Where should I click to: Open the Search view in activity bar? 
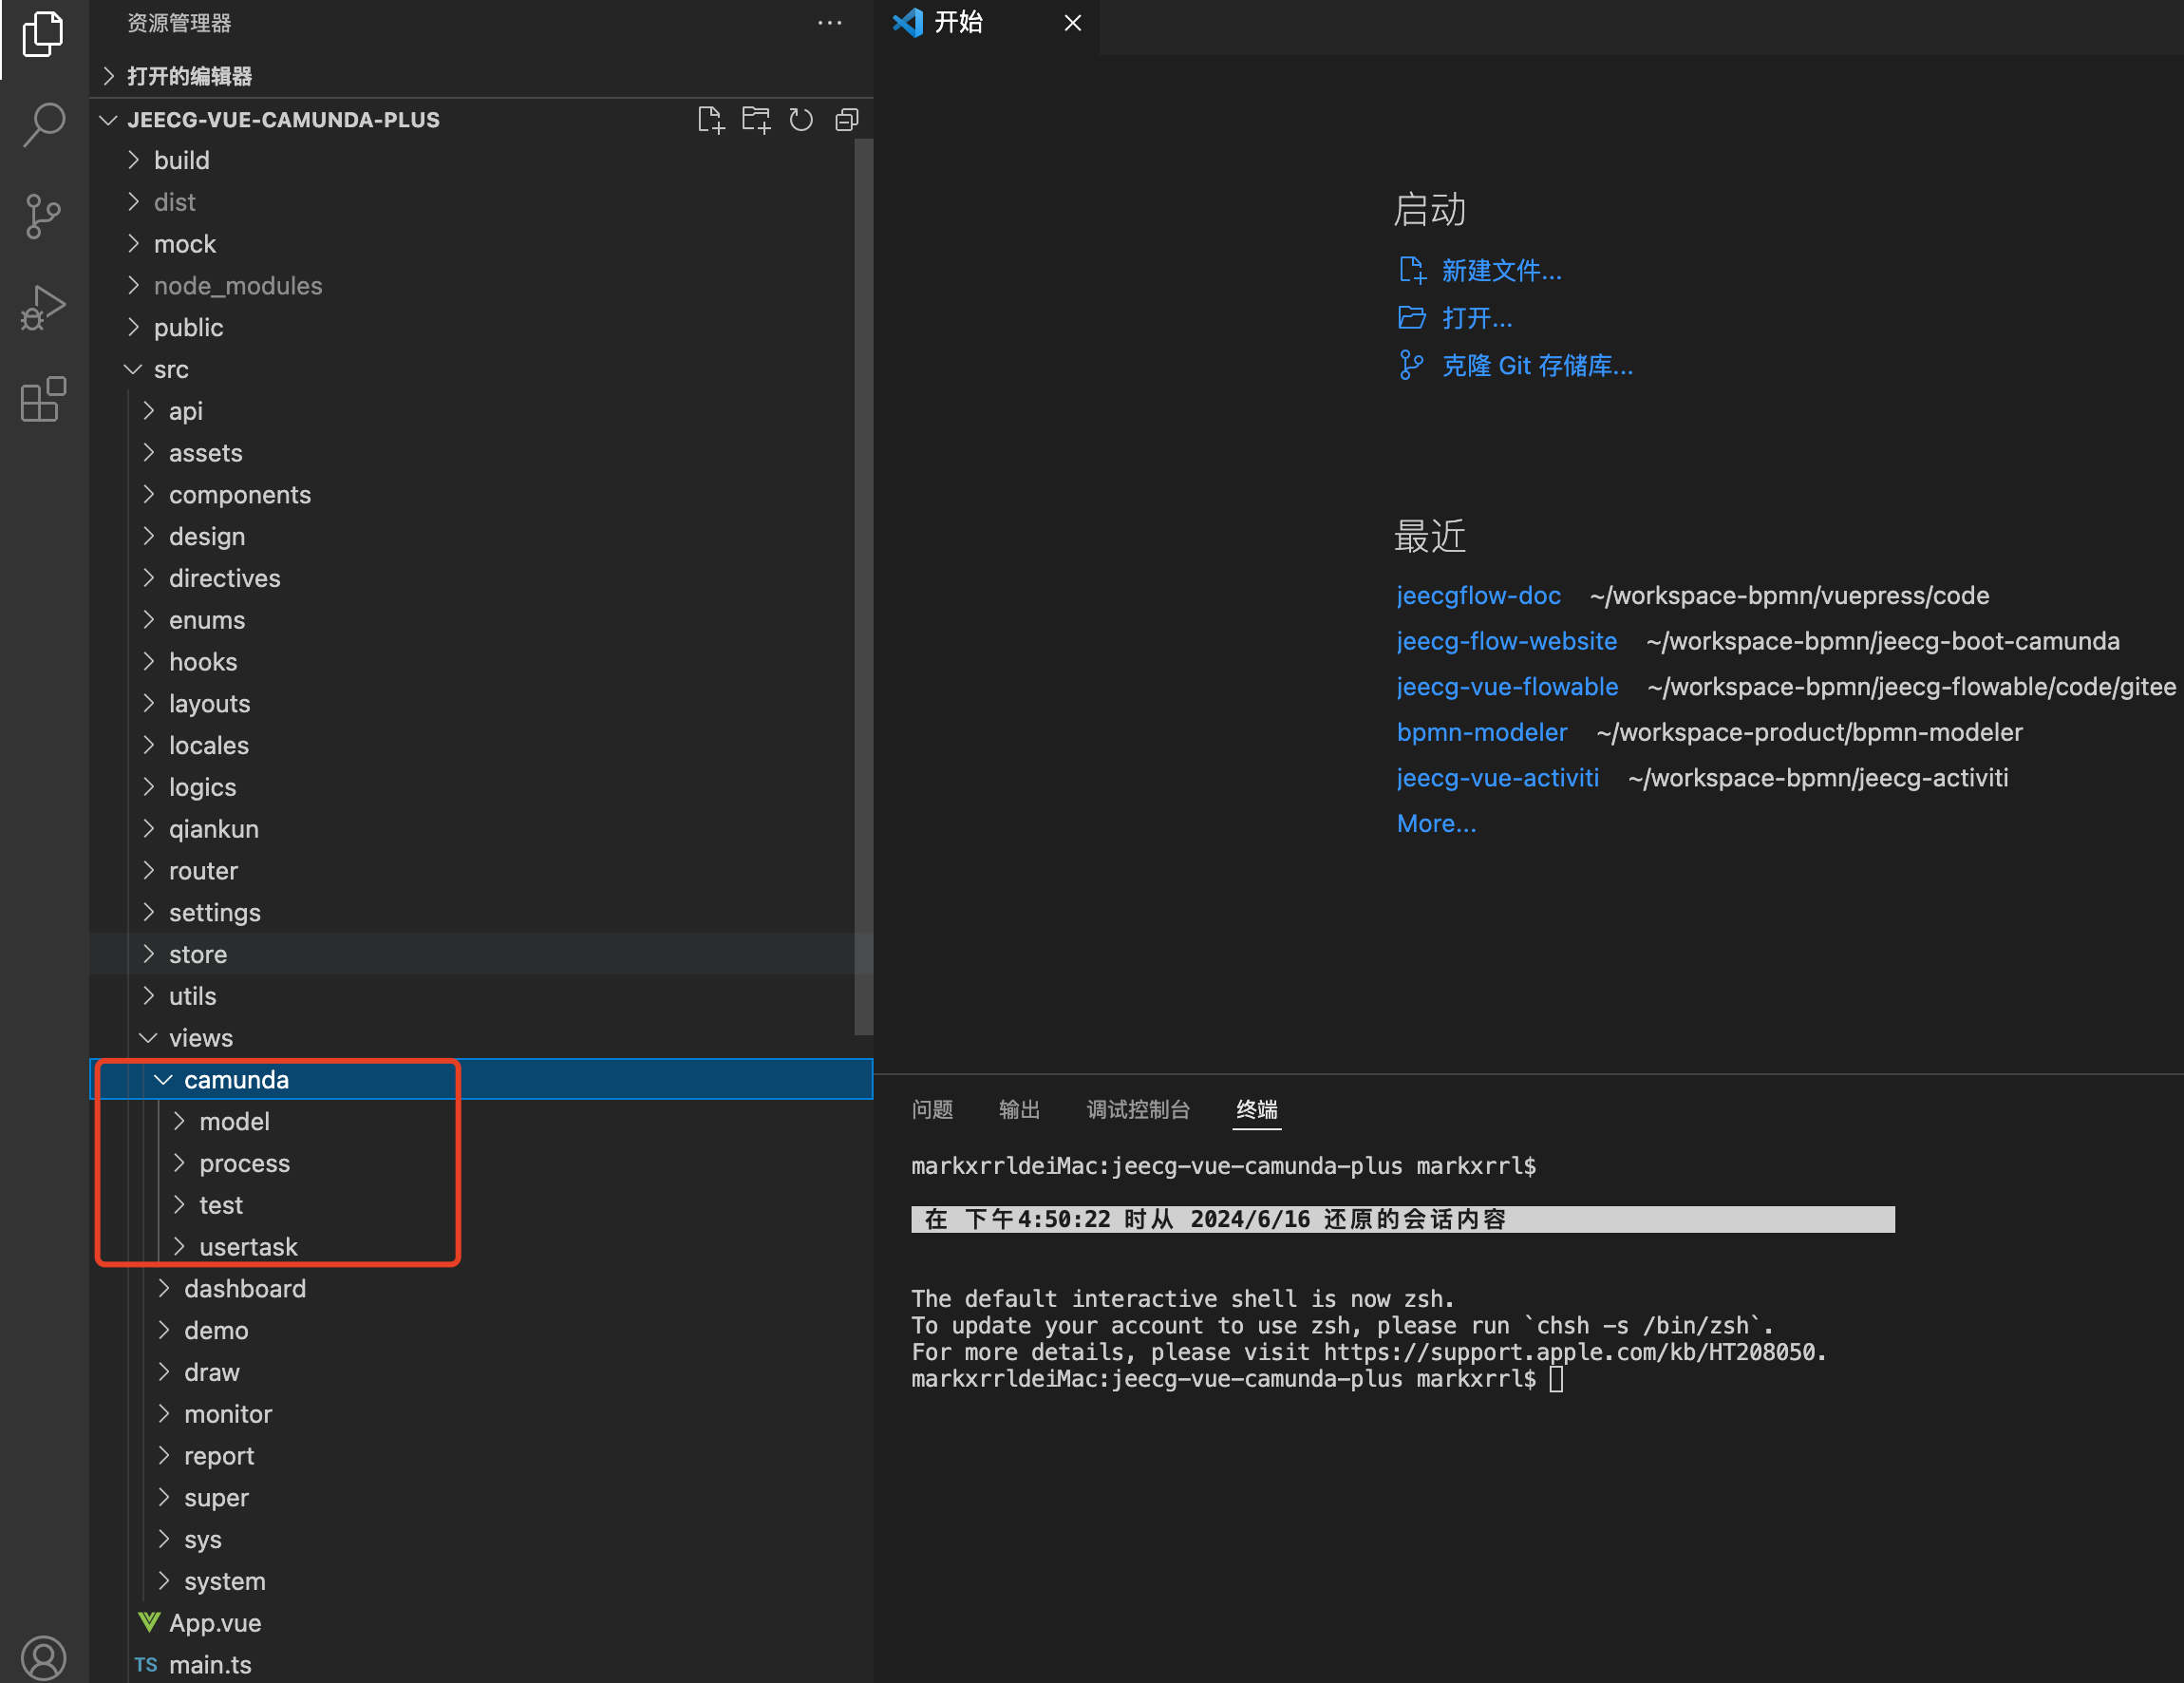[43, 125]
